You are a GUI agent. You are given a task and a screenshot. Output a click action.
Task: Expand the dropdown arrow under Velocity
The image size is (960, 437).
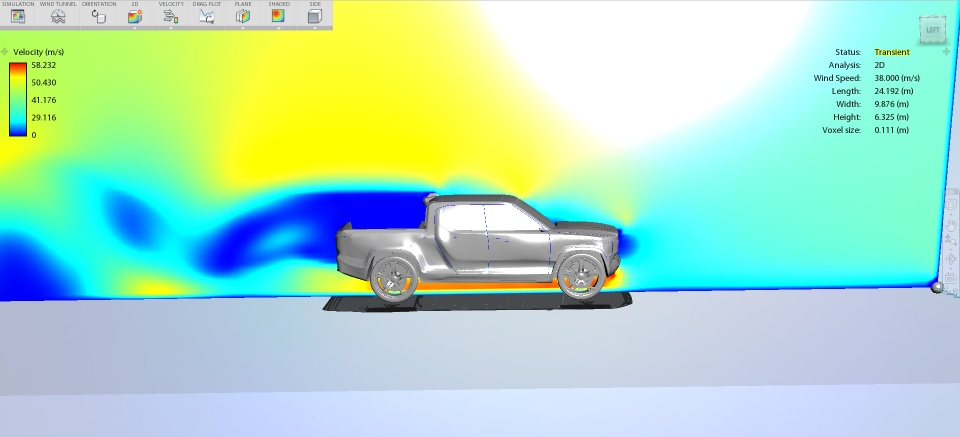[171, 28]
